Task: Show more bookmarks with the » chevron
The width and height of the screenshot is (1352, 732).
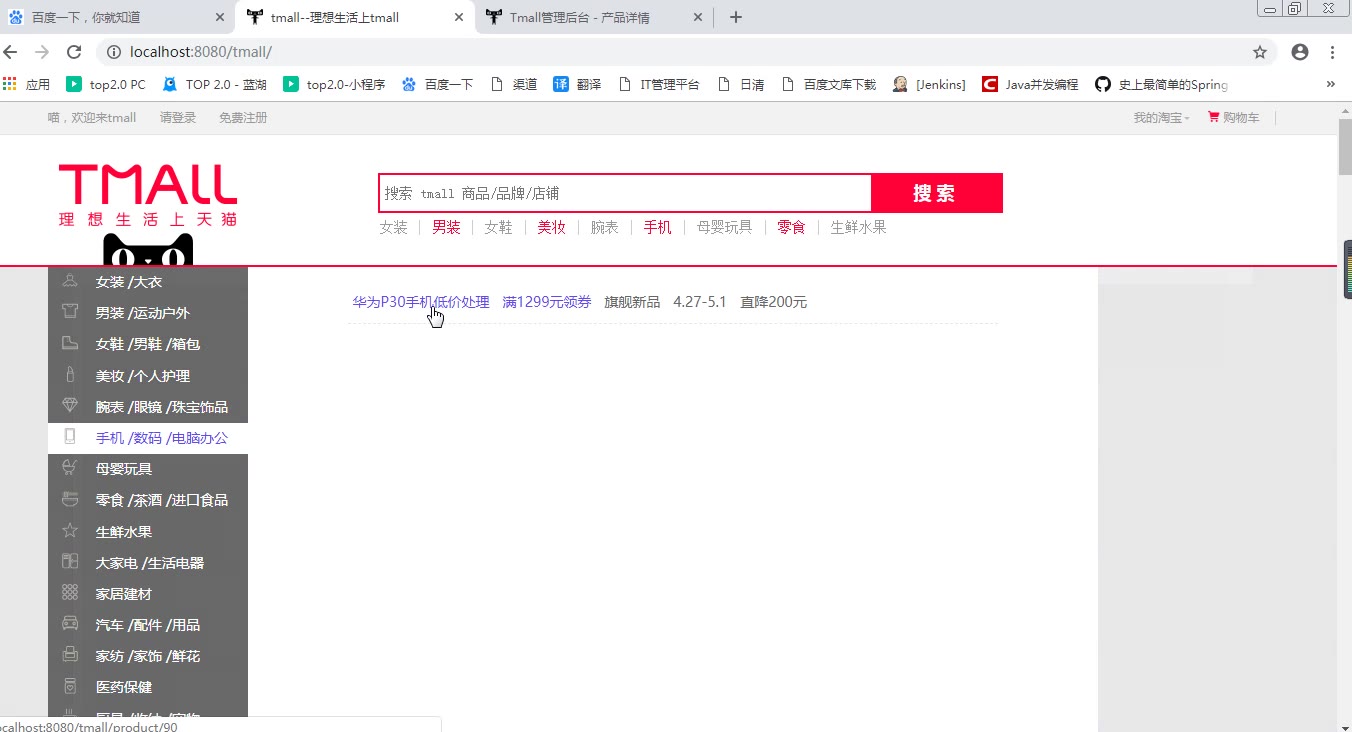Action: click(x=1331, y=85)
